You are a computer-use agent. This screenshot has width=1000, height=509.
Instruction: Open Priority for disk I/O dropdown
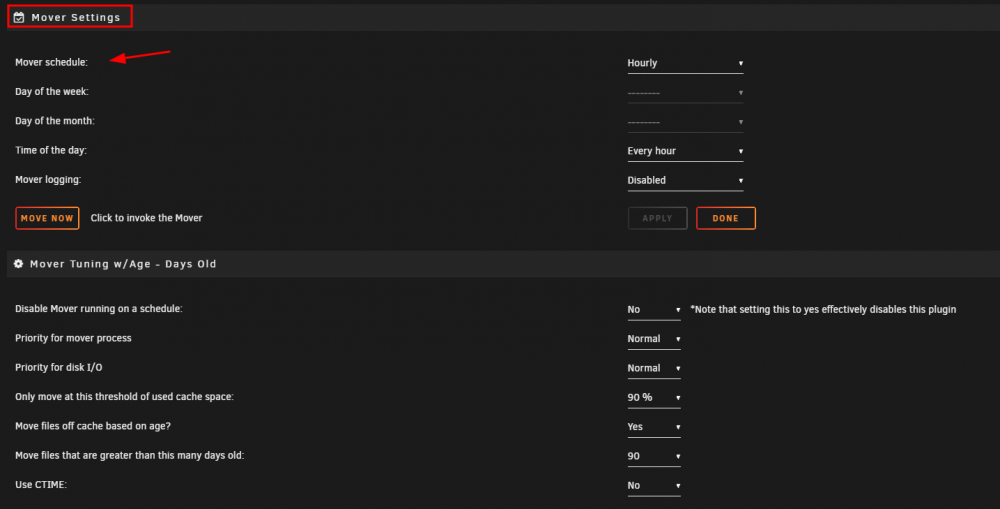pos(654,368)
